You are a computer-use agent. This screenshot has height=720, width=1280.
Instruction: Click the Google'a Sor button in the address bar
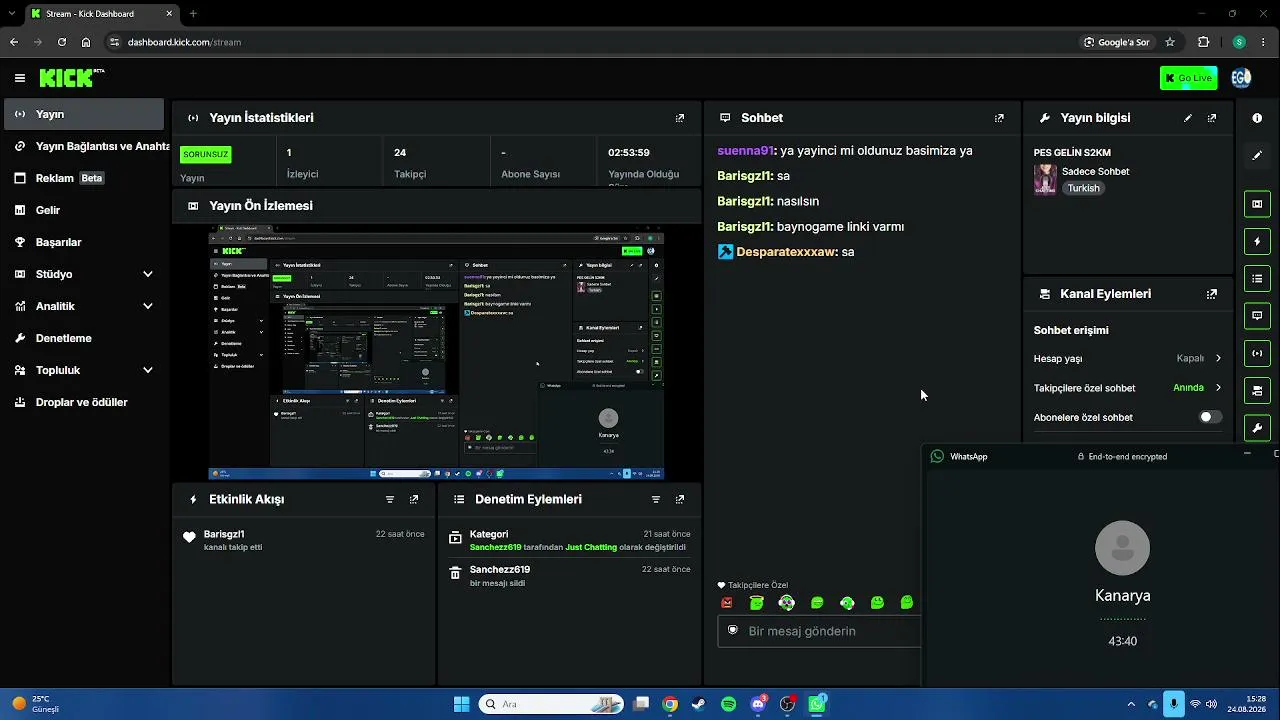(1117, 42)
